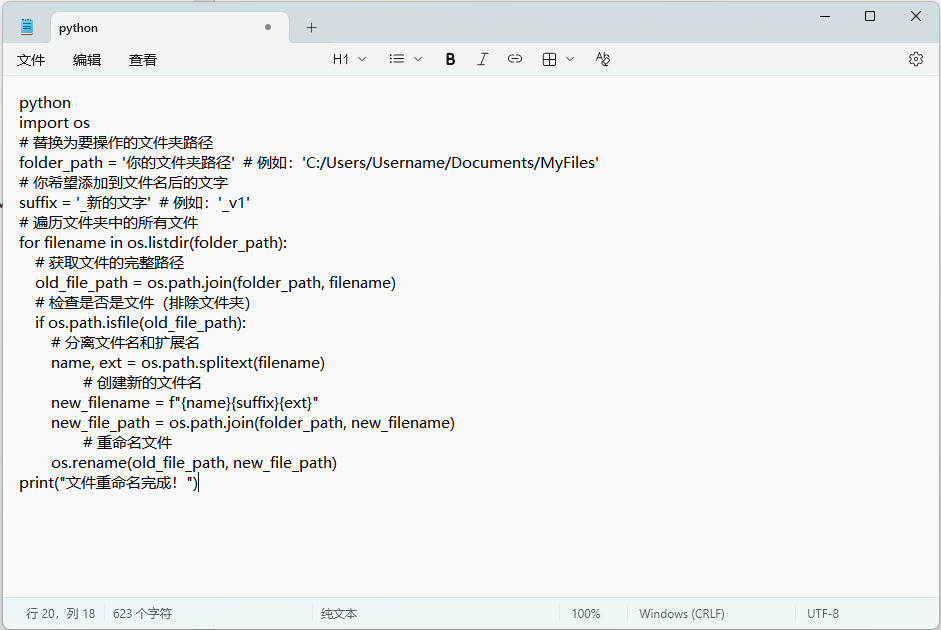Click the line starting with 'folder_path ='
941x630 pixels.
[x=309, y=163]
